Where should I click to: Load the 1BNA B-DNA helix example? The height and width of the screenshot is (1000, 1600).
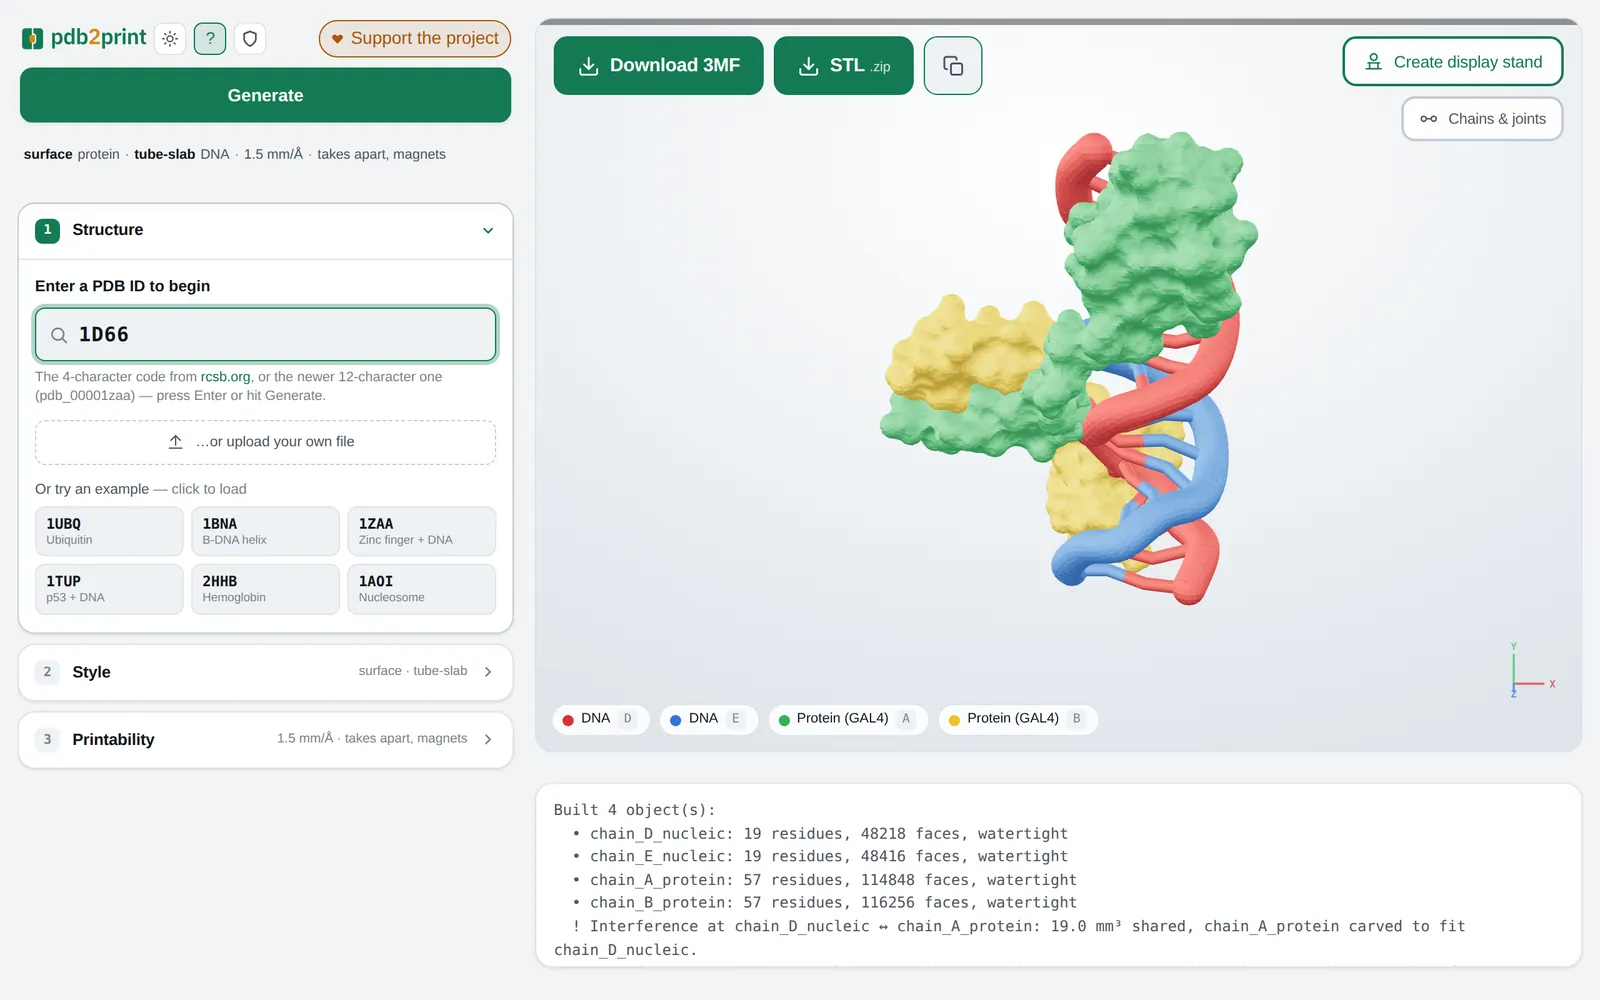(265, 531)
